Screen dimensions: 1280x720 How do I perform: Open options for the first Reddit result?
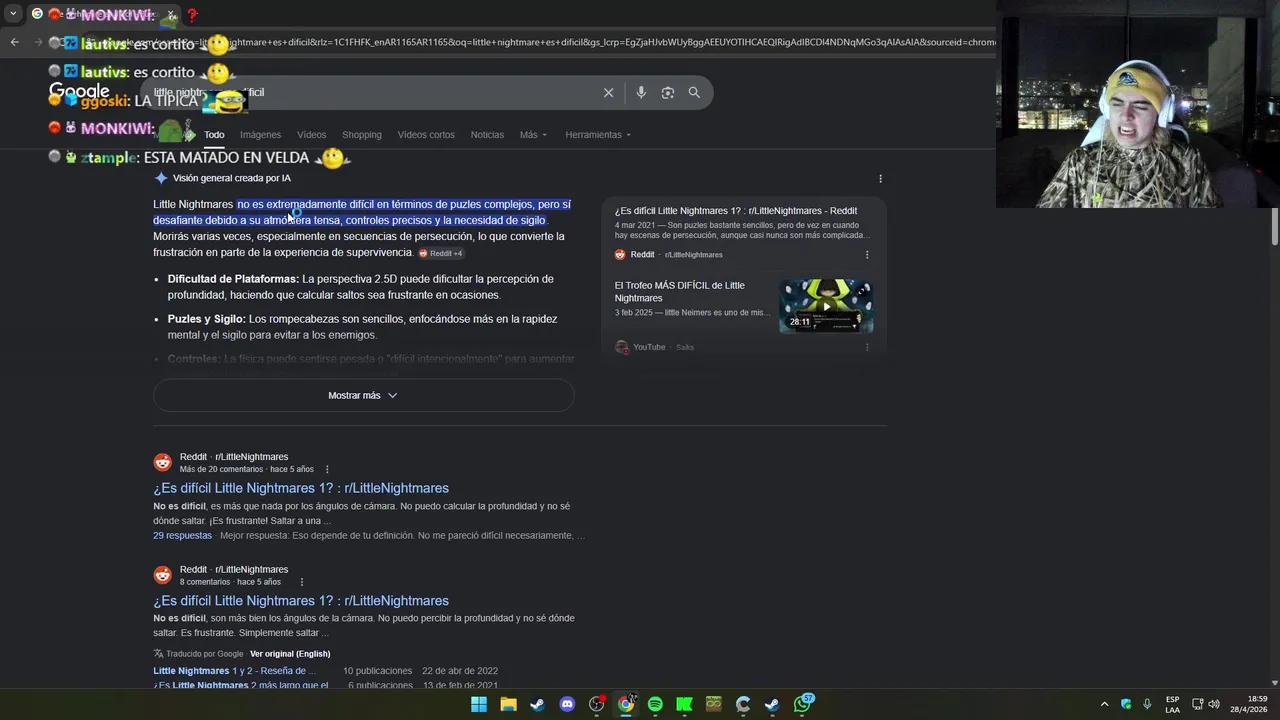tap(327, 469)
